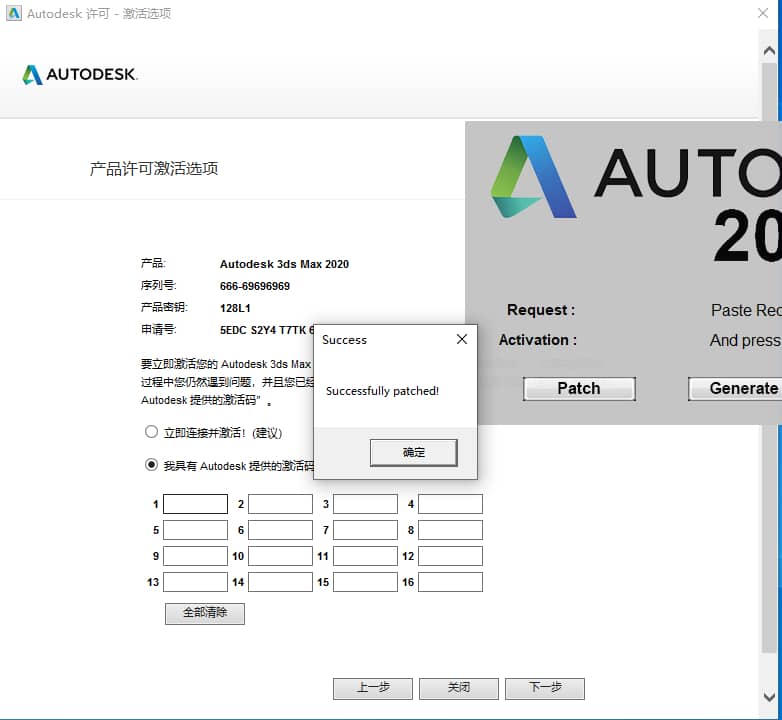
Task: Click the Autodesk logo in the header
Action: coord(79,75)
